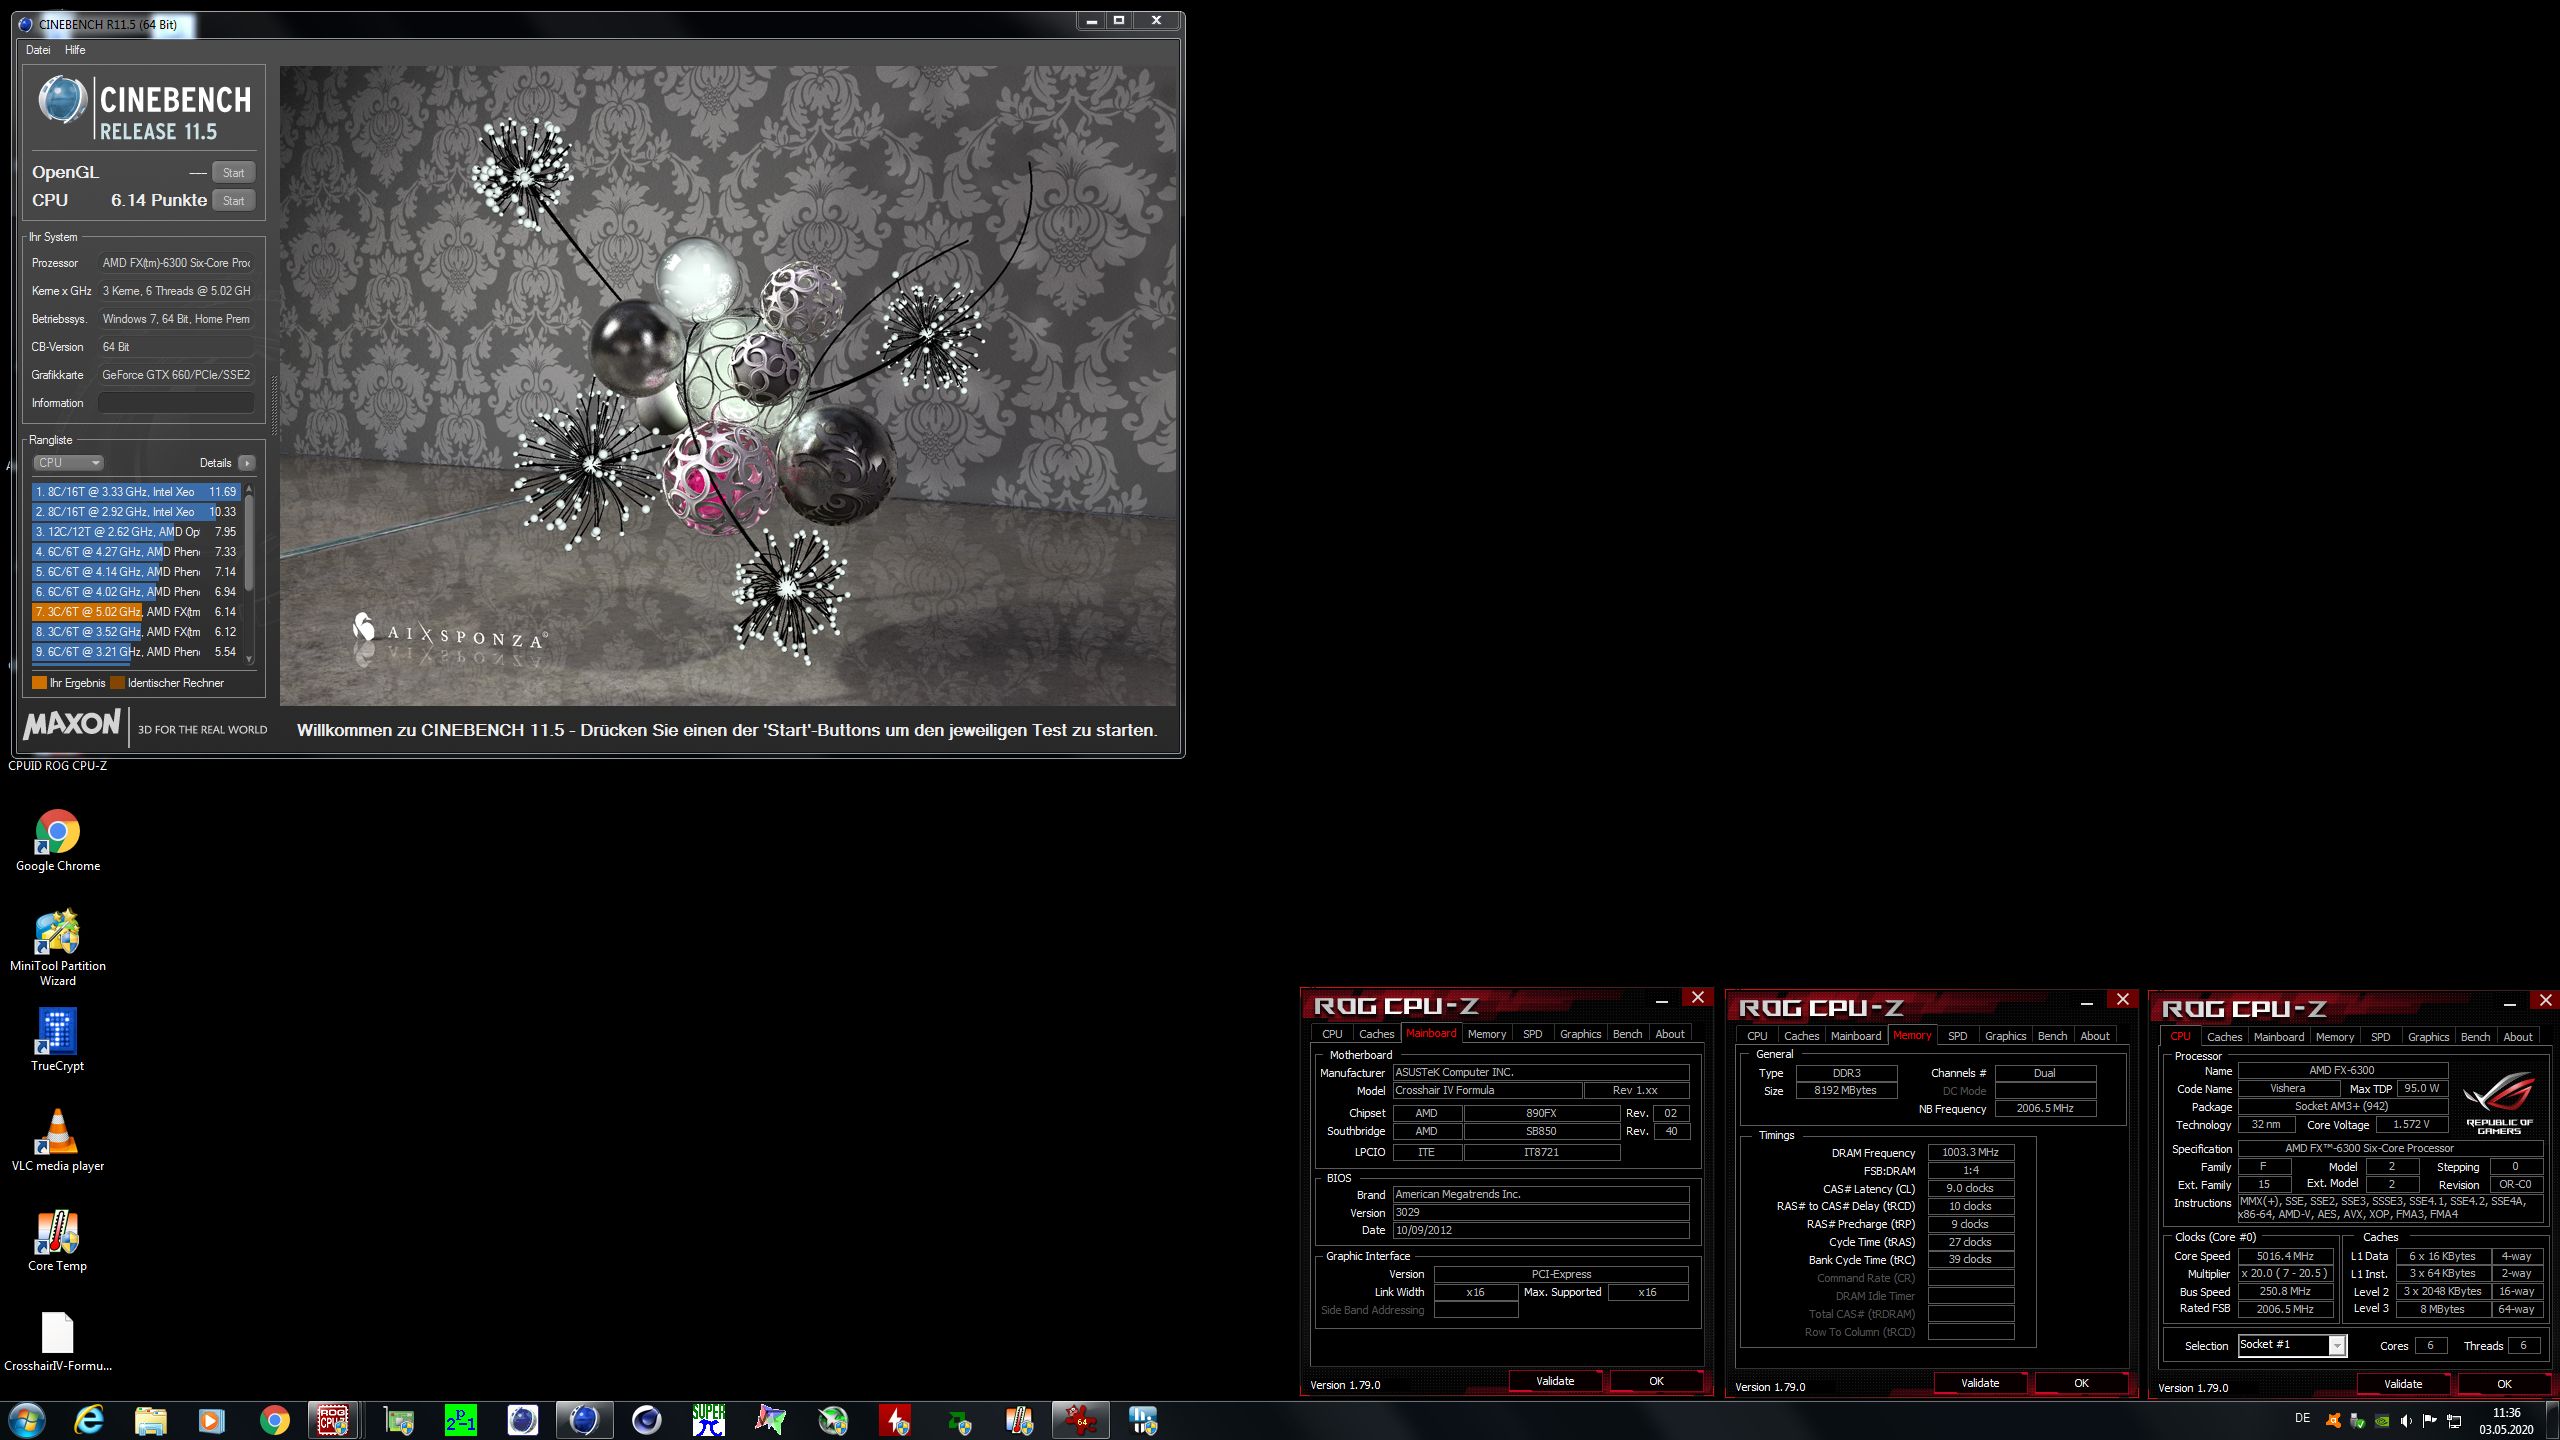The image size is (2560, 1440).
Task: Click the Cinebench globe logo
Action: (62, 100)
